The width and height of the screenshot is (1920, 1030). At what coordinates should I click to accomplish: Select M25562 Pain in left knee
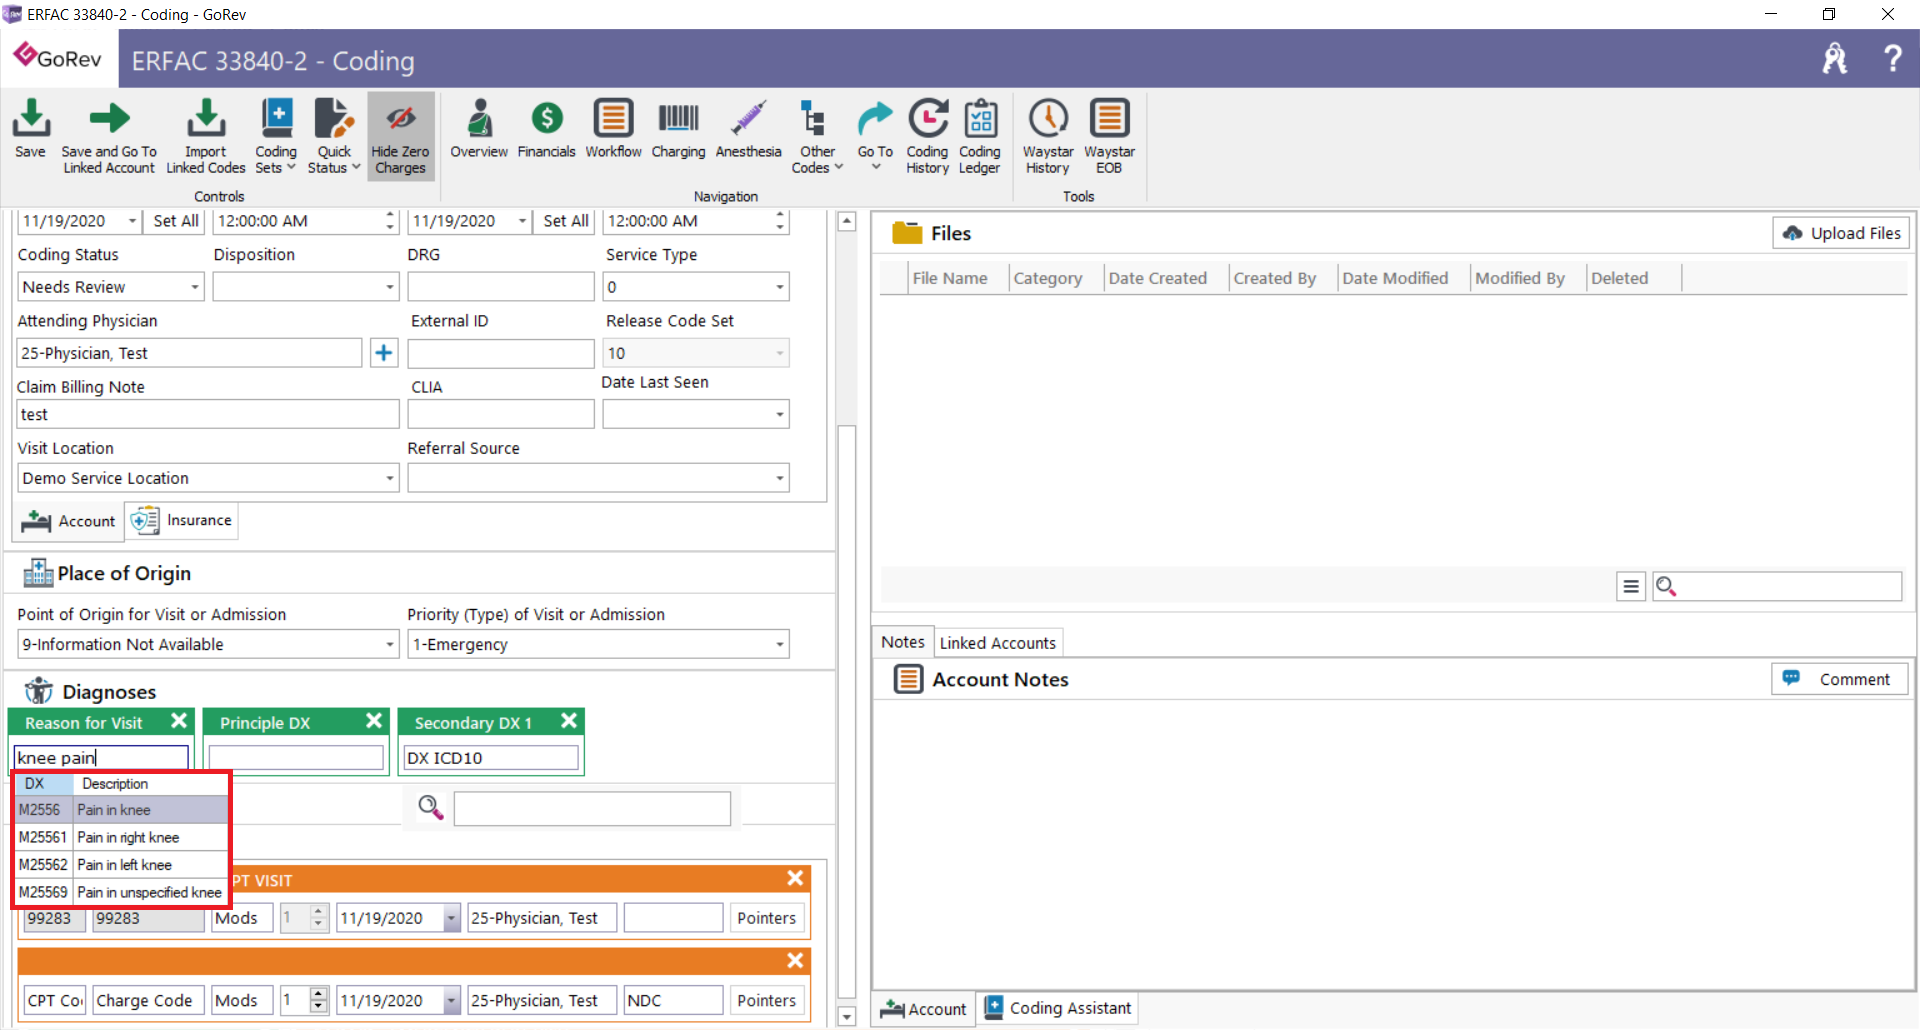[121, 865]
